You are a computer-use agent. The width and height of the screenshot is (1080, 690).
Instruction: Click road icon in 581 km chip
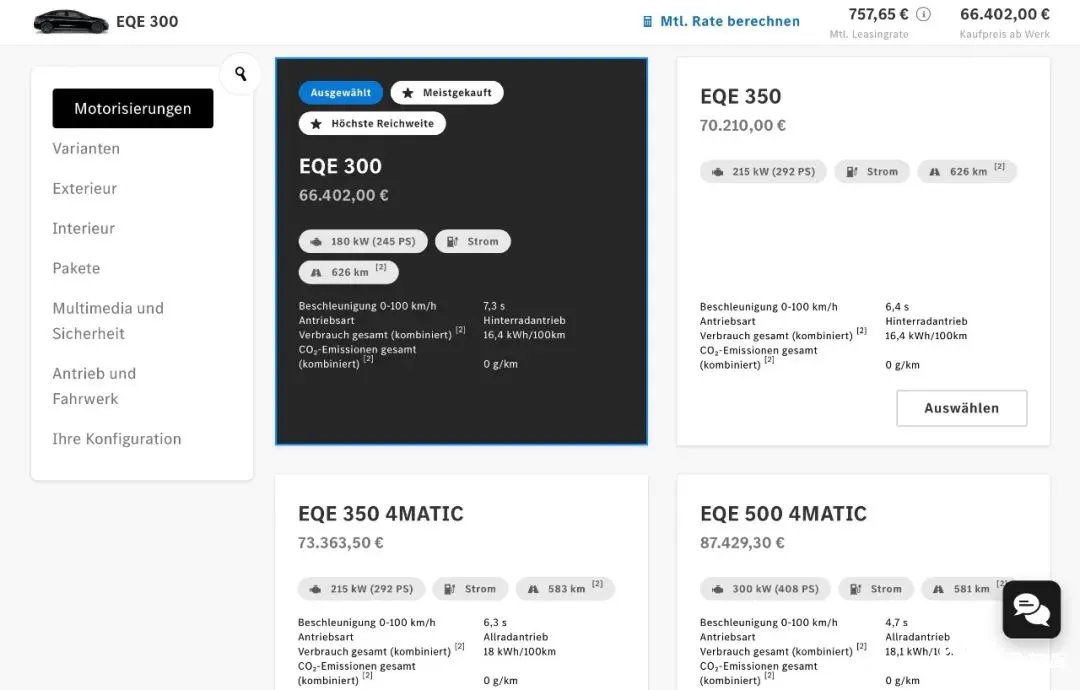pos(938,589)
